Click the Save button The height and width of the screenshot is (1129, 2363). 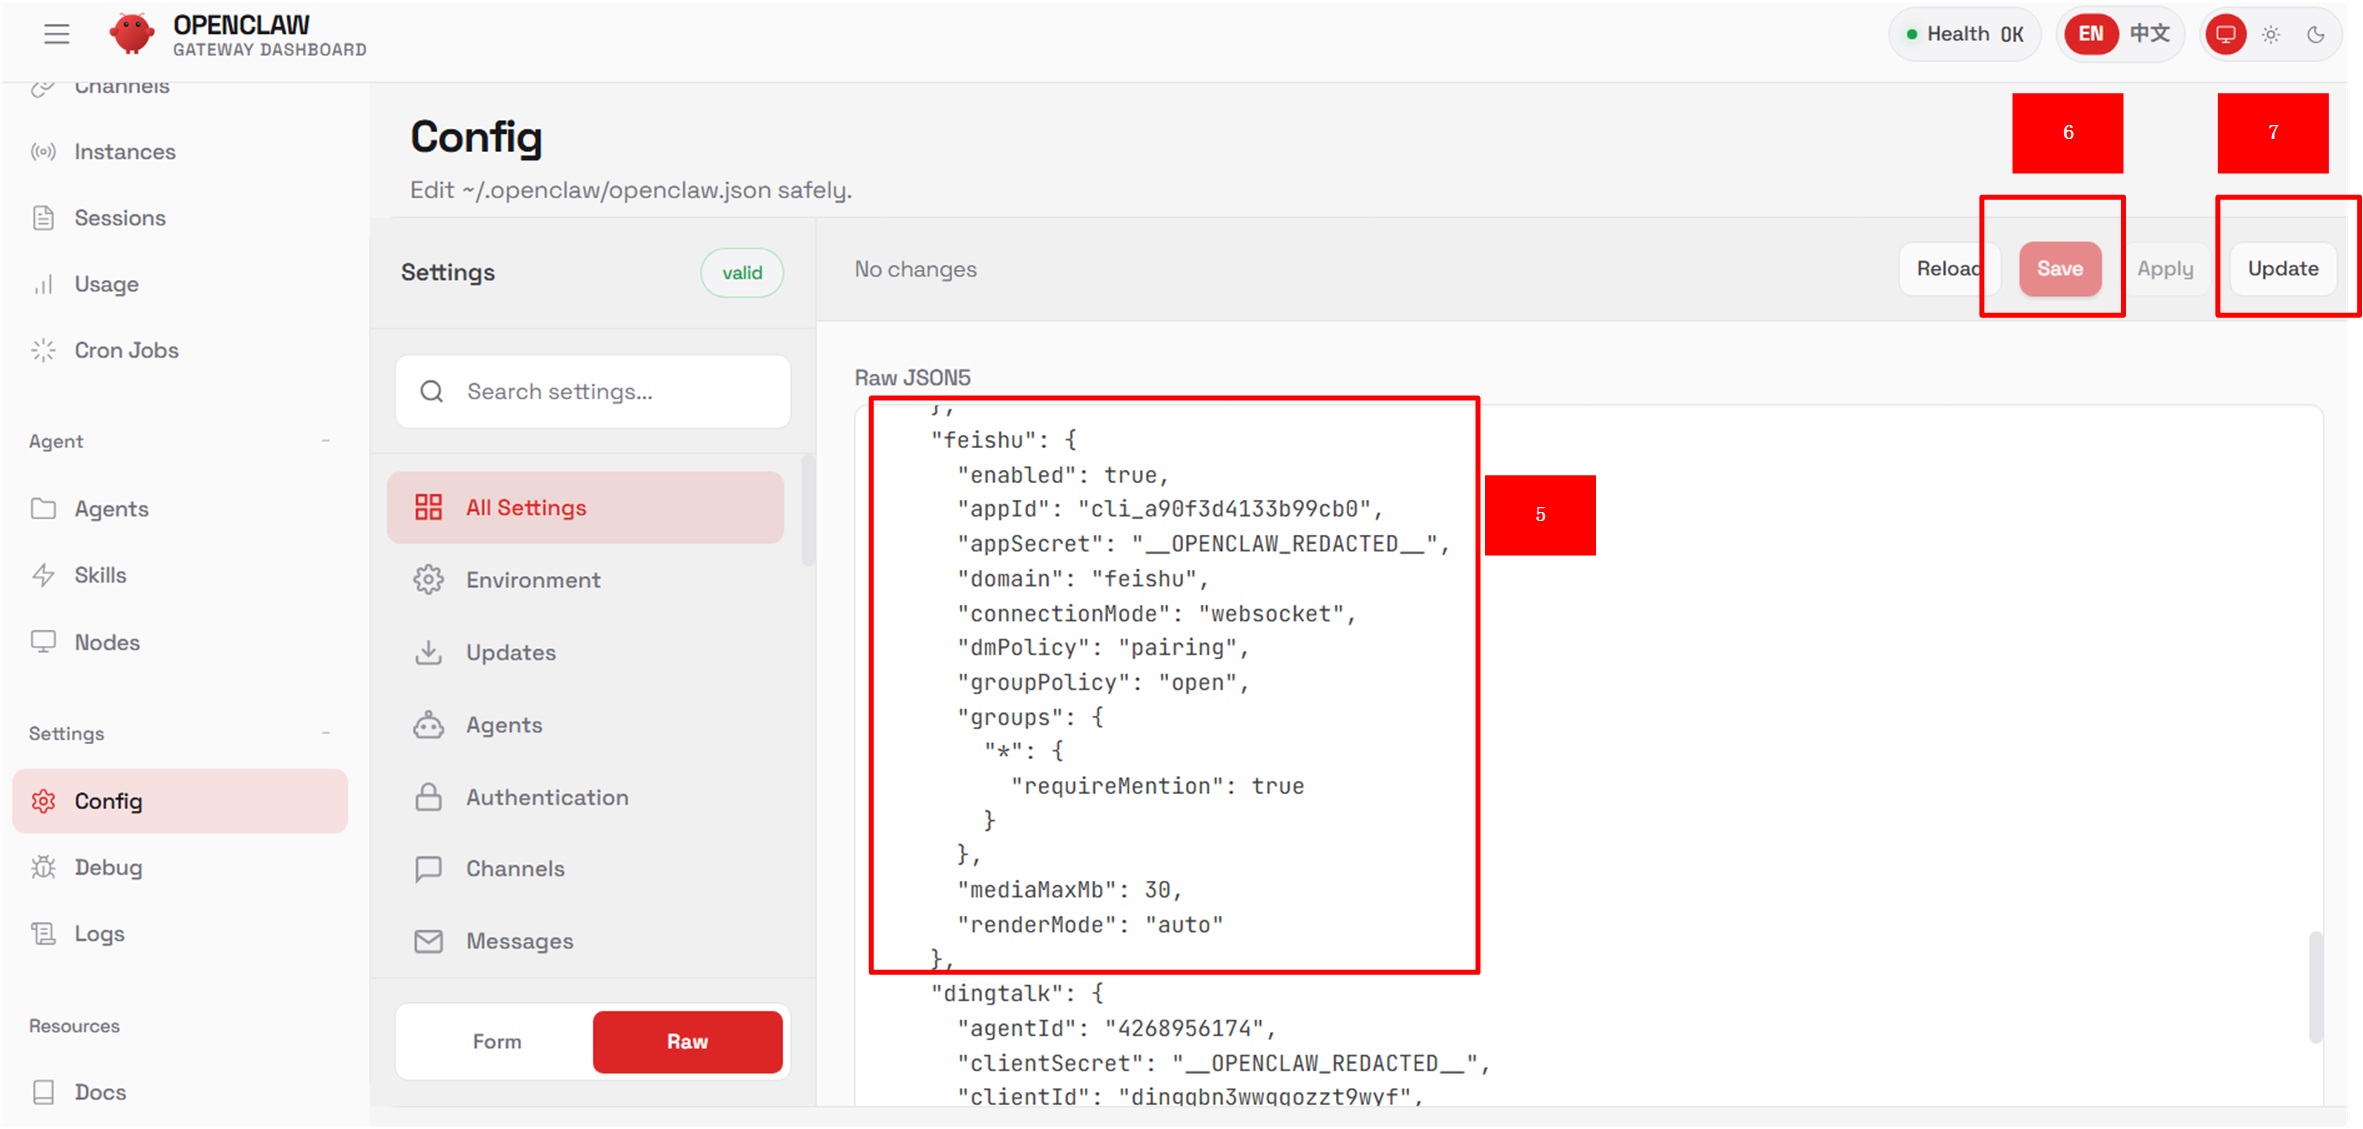click(x=2059, y=268)
